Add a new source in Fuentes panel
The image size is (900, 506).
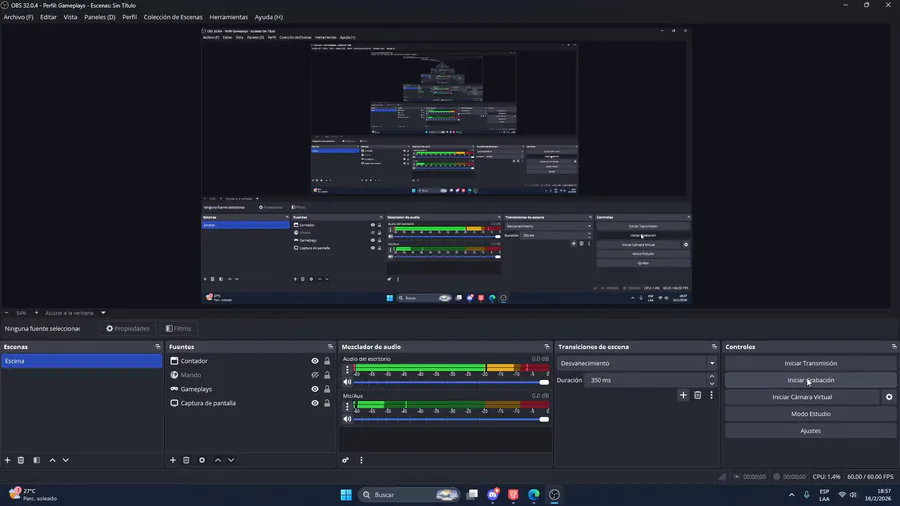click(x=173, y=460)
